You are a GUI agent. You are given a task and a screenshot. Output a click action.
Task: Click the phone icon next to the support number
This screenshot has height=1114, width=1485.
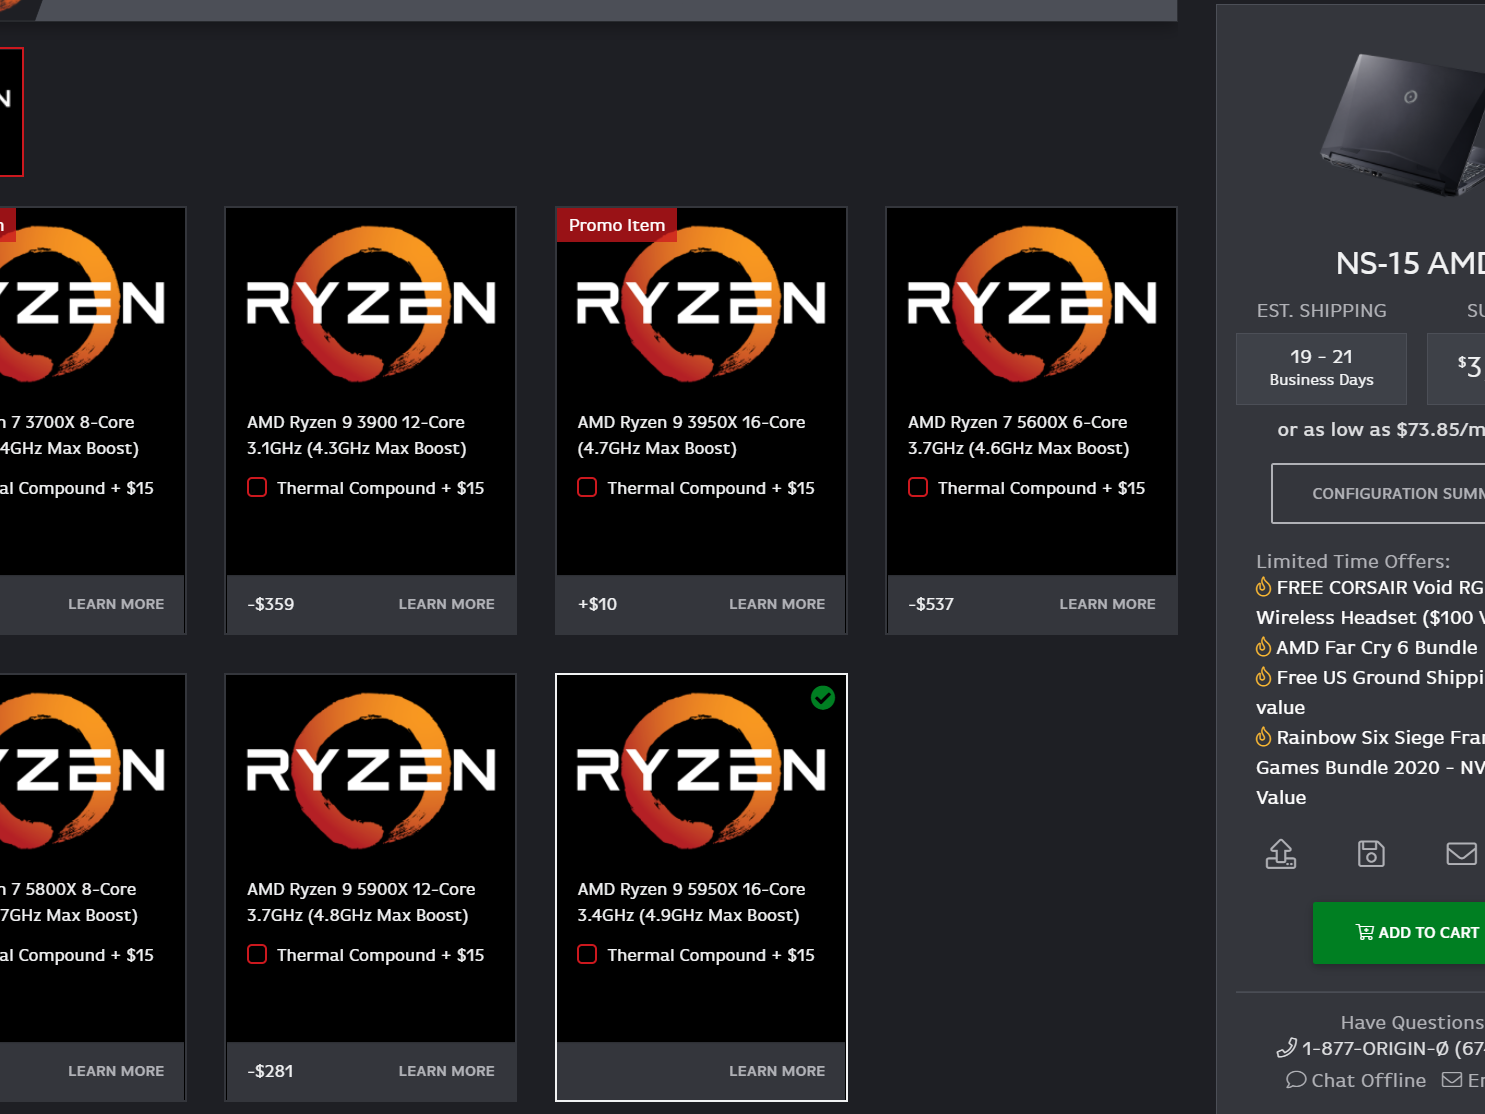click(1288, 1048)
